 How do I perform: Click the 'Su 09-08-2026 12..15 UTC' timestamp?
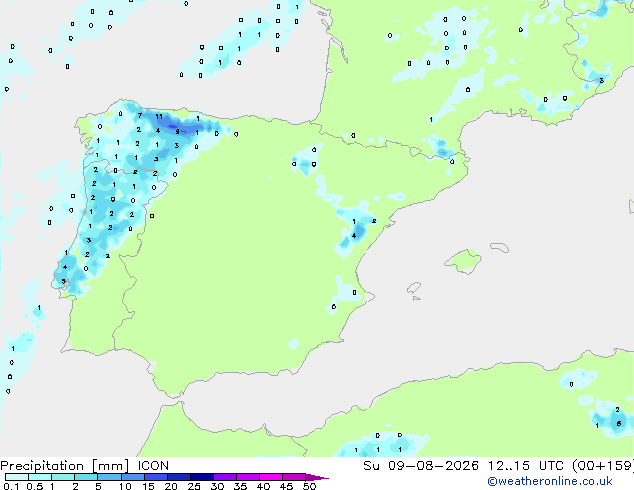tap(465, 466)
